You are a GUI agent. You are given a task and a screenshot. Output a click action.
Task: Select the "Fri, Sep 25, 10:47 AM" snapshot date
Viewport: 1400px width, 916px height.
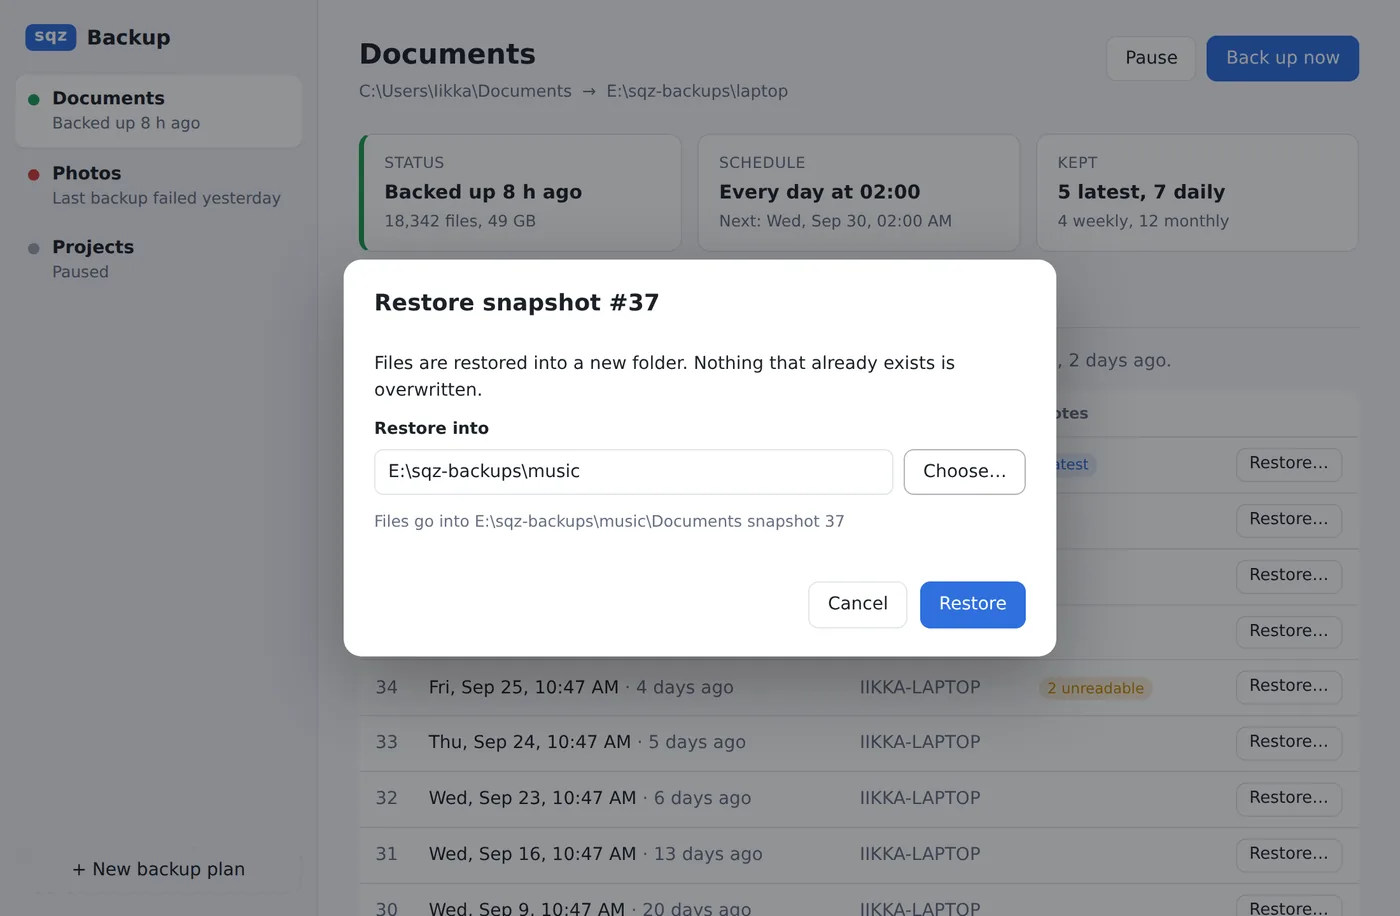click(524, 687)
